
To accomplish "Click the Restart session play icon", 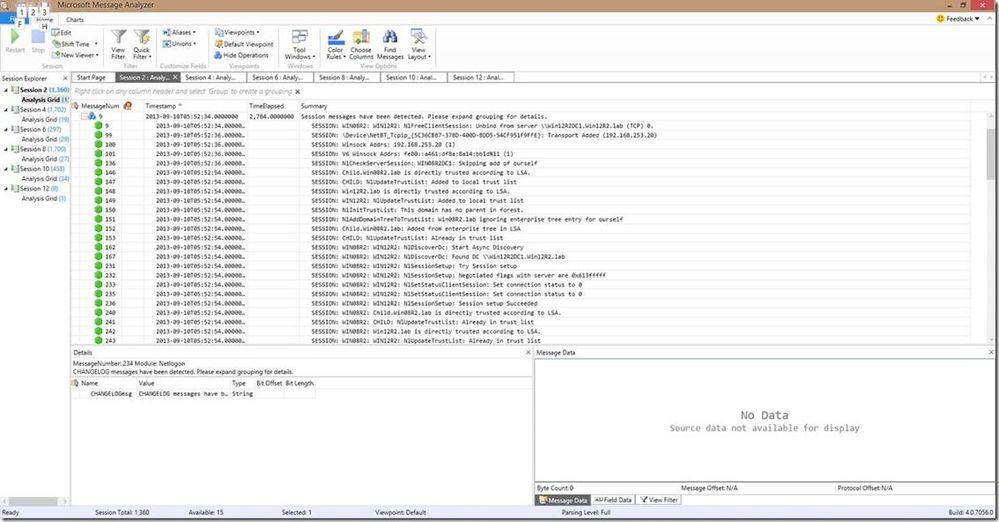I will pyautogui.click(x=15, y=37).
